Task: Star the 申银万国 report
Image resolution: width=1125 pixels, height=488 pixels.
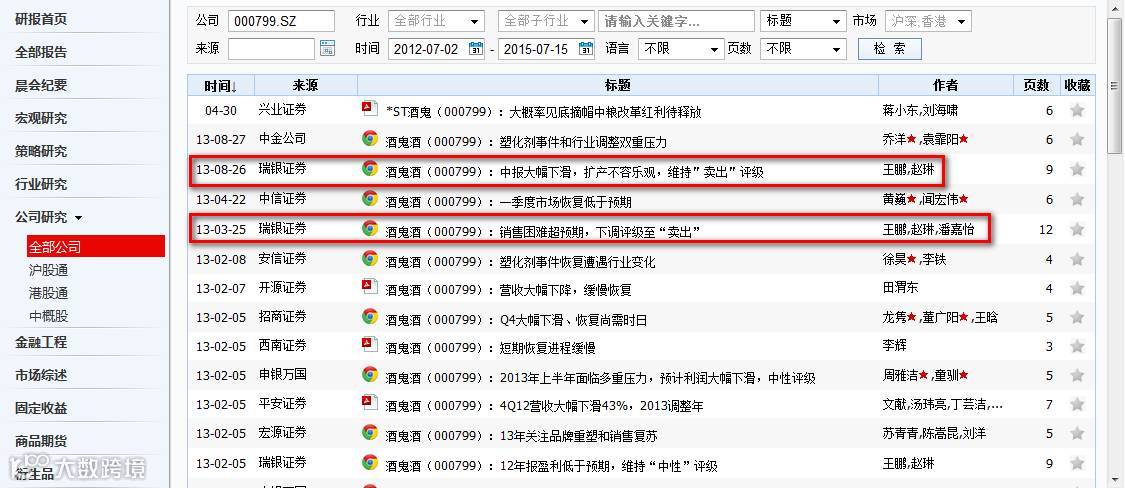Action: (x=1076, y=375)
